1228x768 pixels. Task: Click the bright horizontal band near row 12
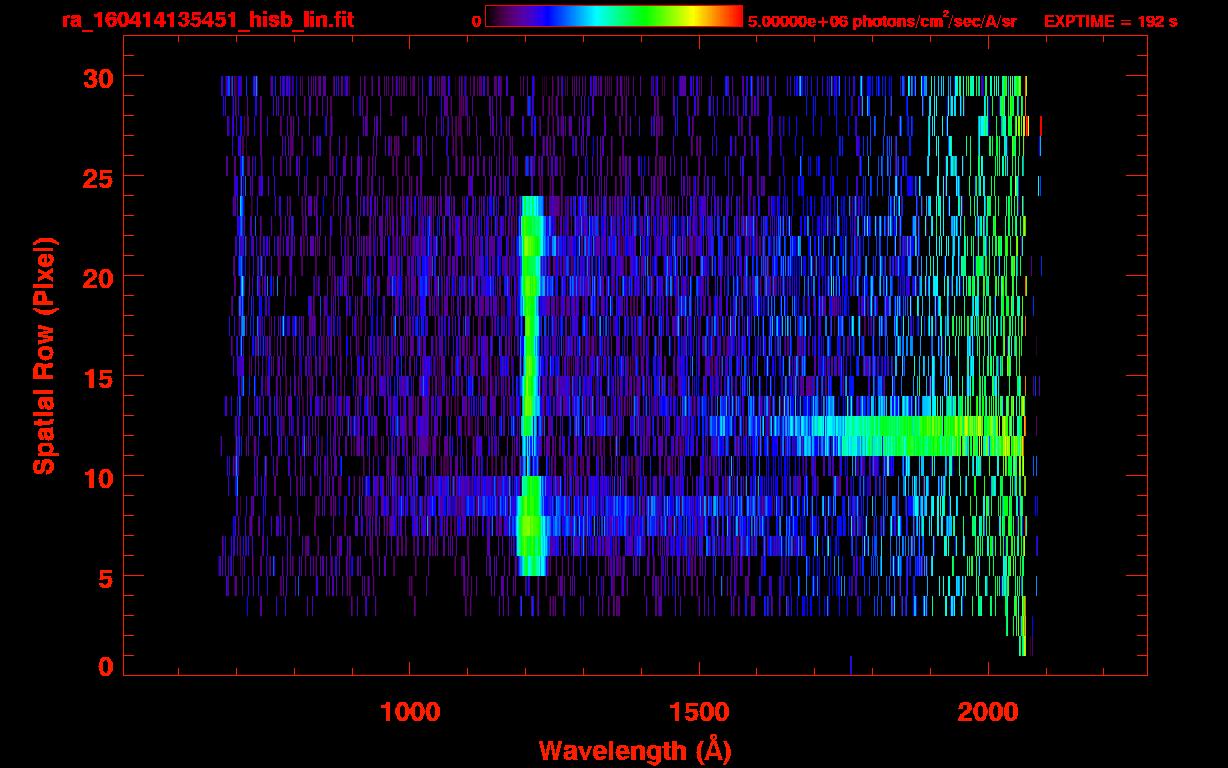click(x=900, y=436)
